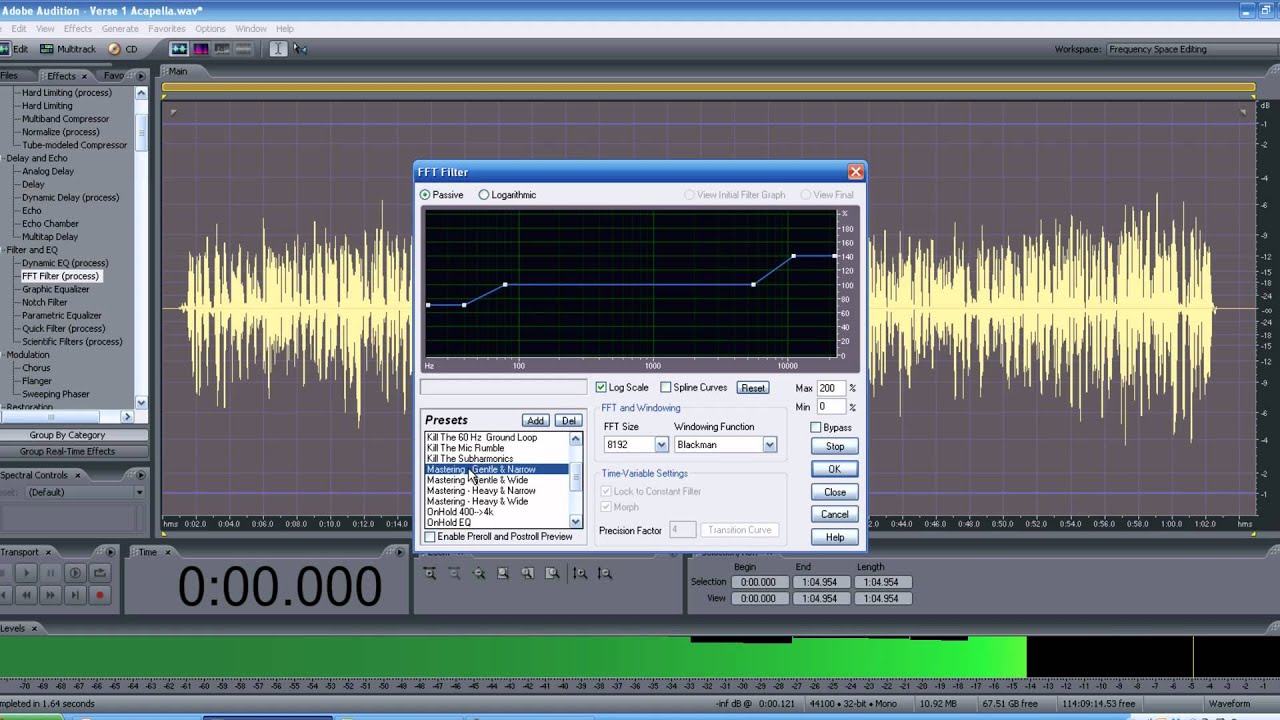The height and width of the screenshot is (720, 1280).
Task: Click the yellow navigation bar above waveform
Action: 708,88
